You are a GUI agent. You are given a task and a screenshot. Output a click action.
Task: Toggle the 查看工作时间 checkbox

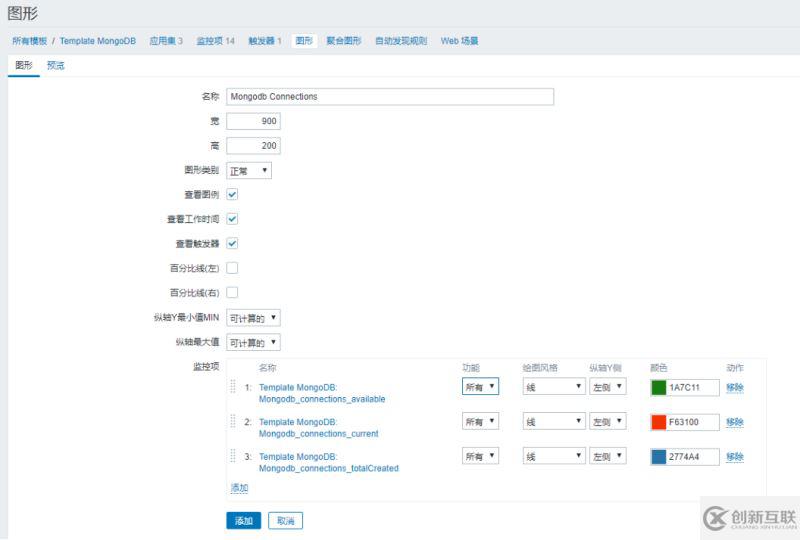(x=232, y=219)
